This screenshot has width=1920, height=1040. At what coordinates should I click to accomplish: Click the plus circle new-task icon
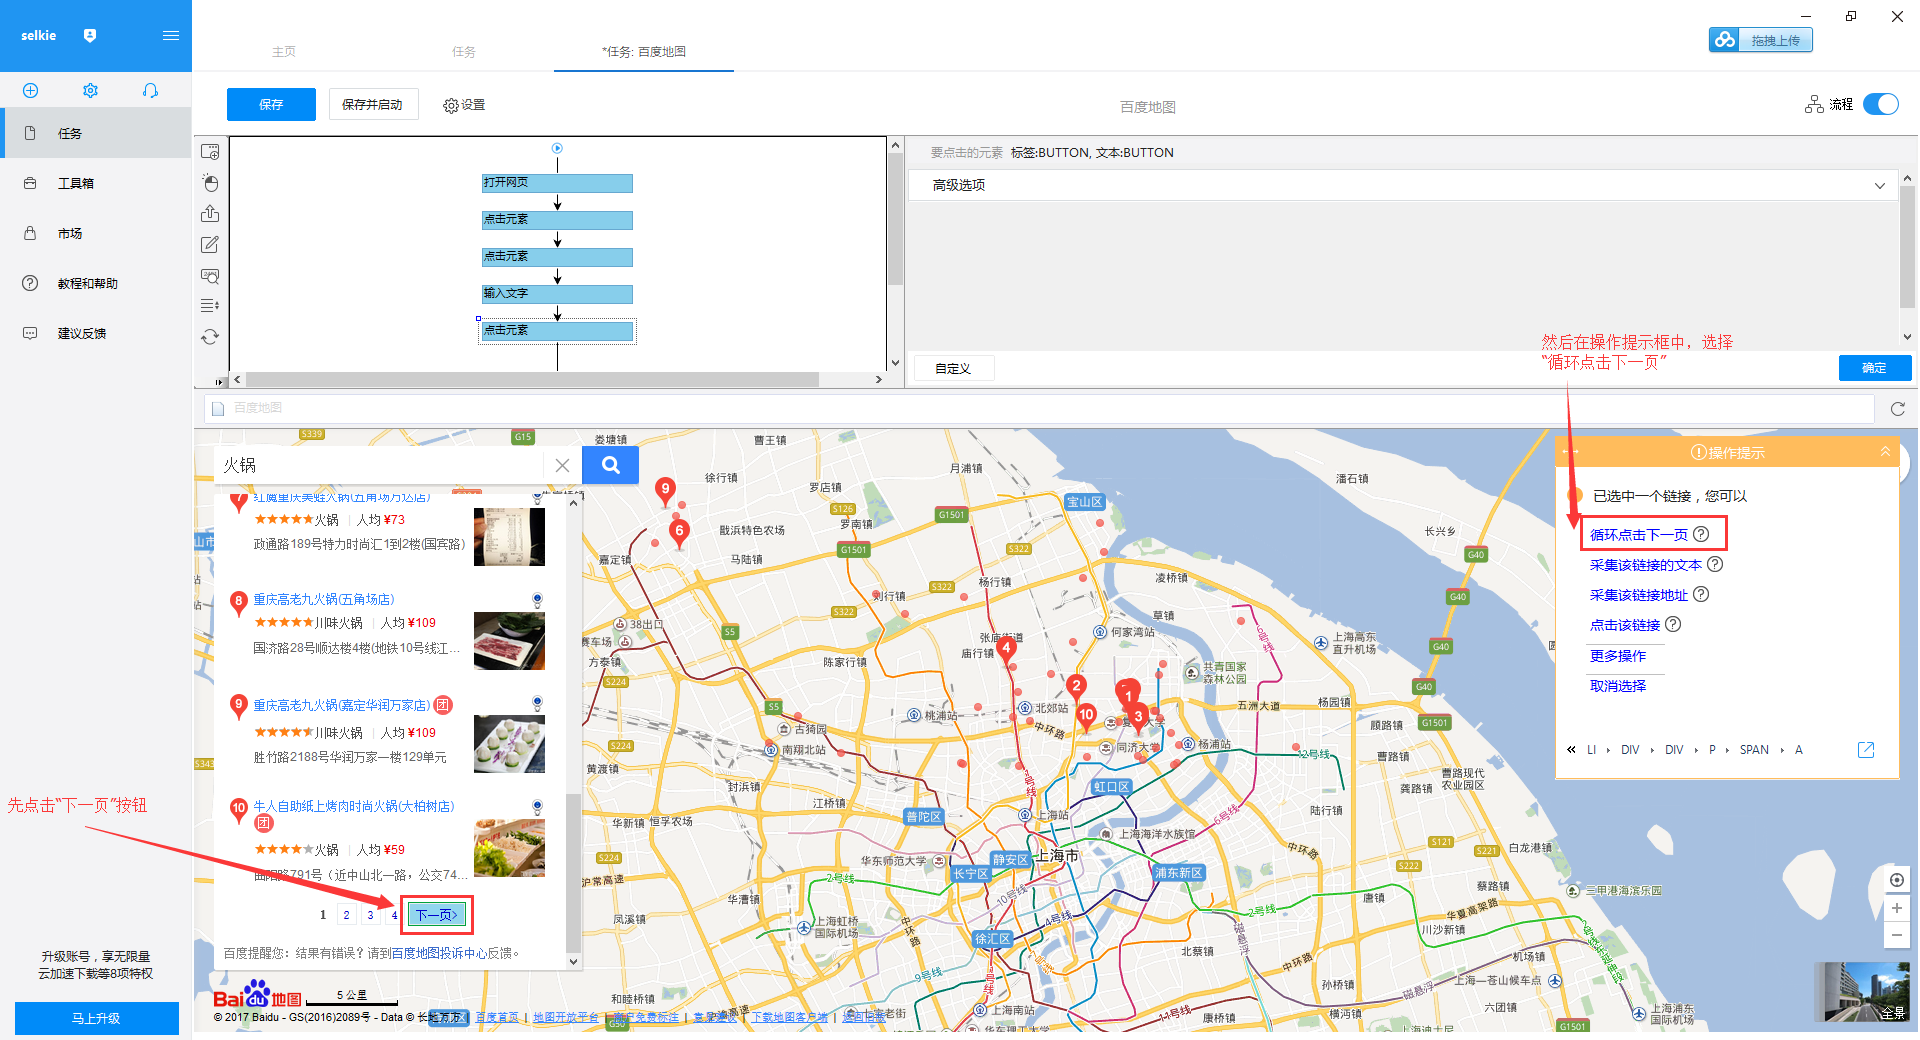(30, 90)
